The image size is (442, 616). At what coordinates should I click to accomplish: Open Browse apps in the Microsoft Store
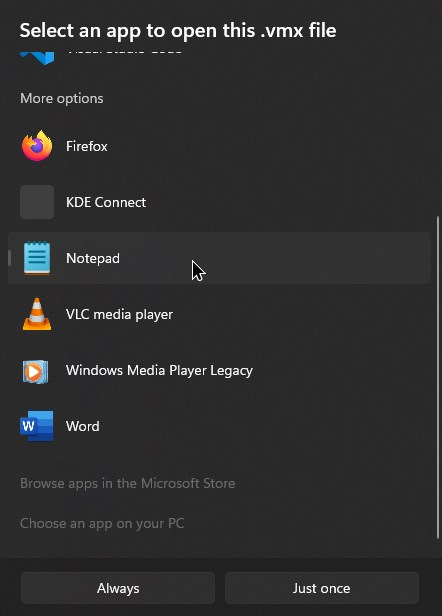(x=128, y=483)
